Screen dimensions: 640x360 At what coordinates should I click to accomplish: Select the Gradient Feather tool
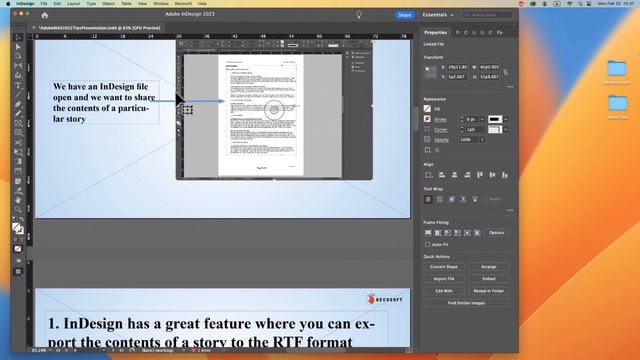pyautogui.click(x=18, y=171)
